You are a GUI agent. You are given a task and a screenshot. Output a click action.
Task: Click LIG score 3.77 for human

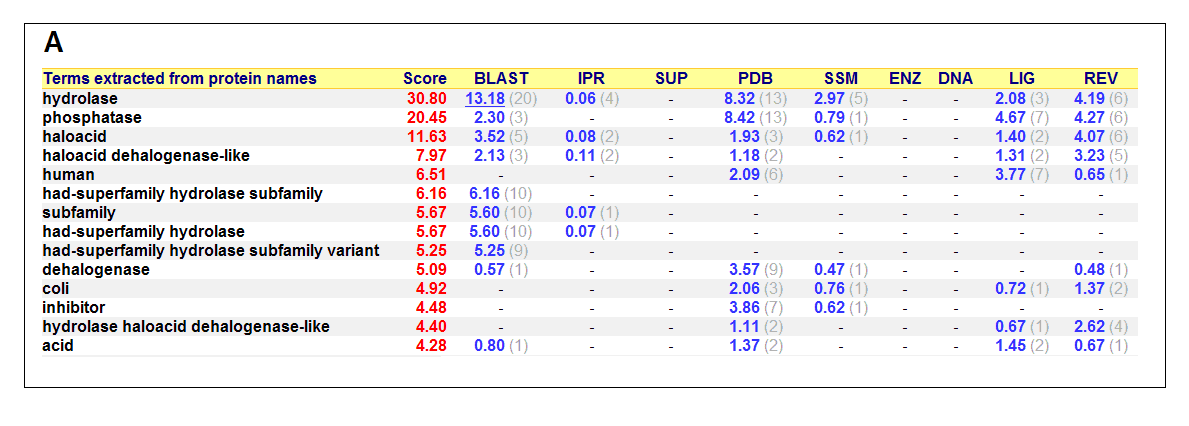pos(1009,174)
